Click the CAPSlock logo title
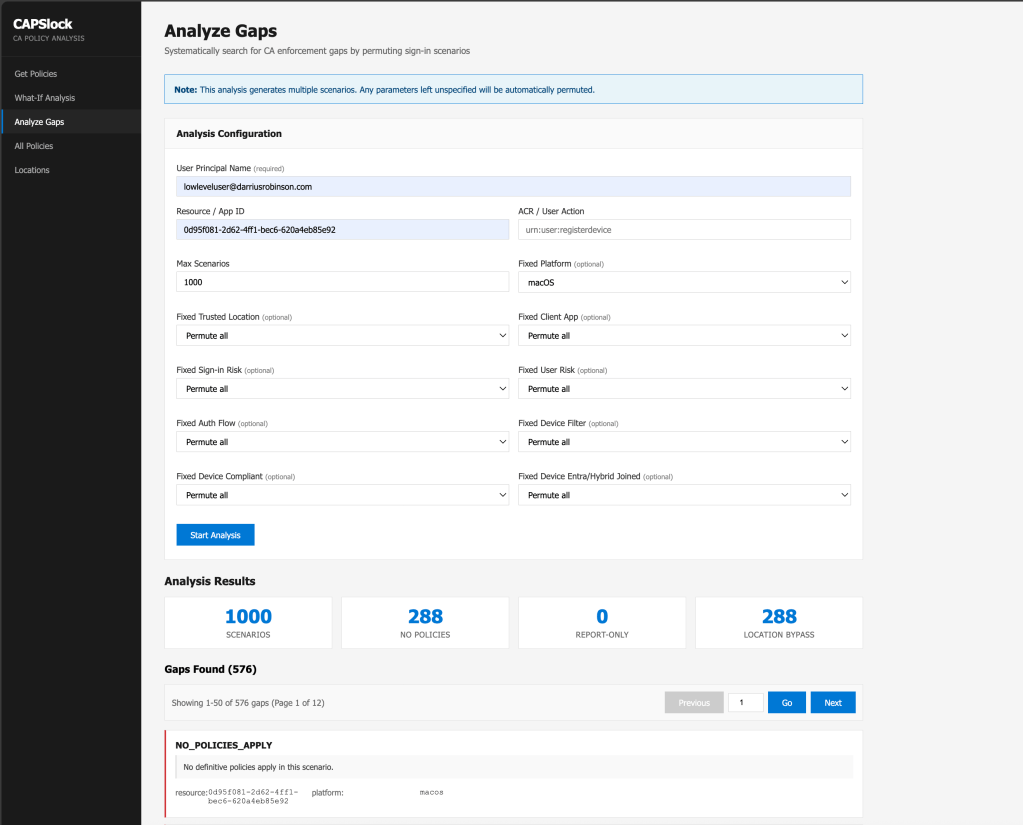This screenshot has height=825, width=1023. coord(42,24)
